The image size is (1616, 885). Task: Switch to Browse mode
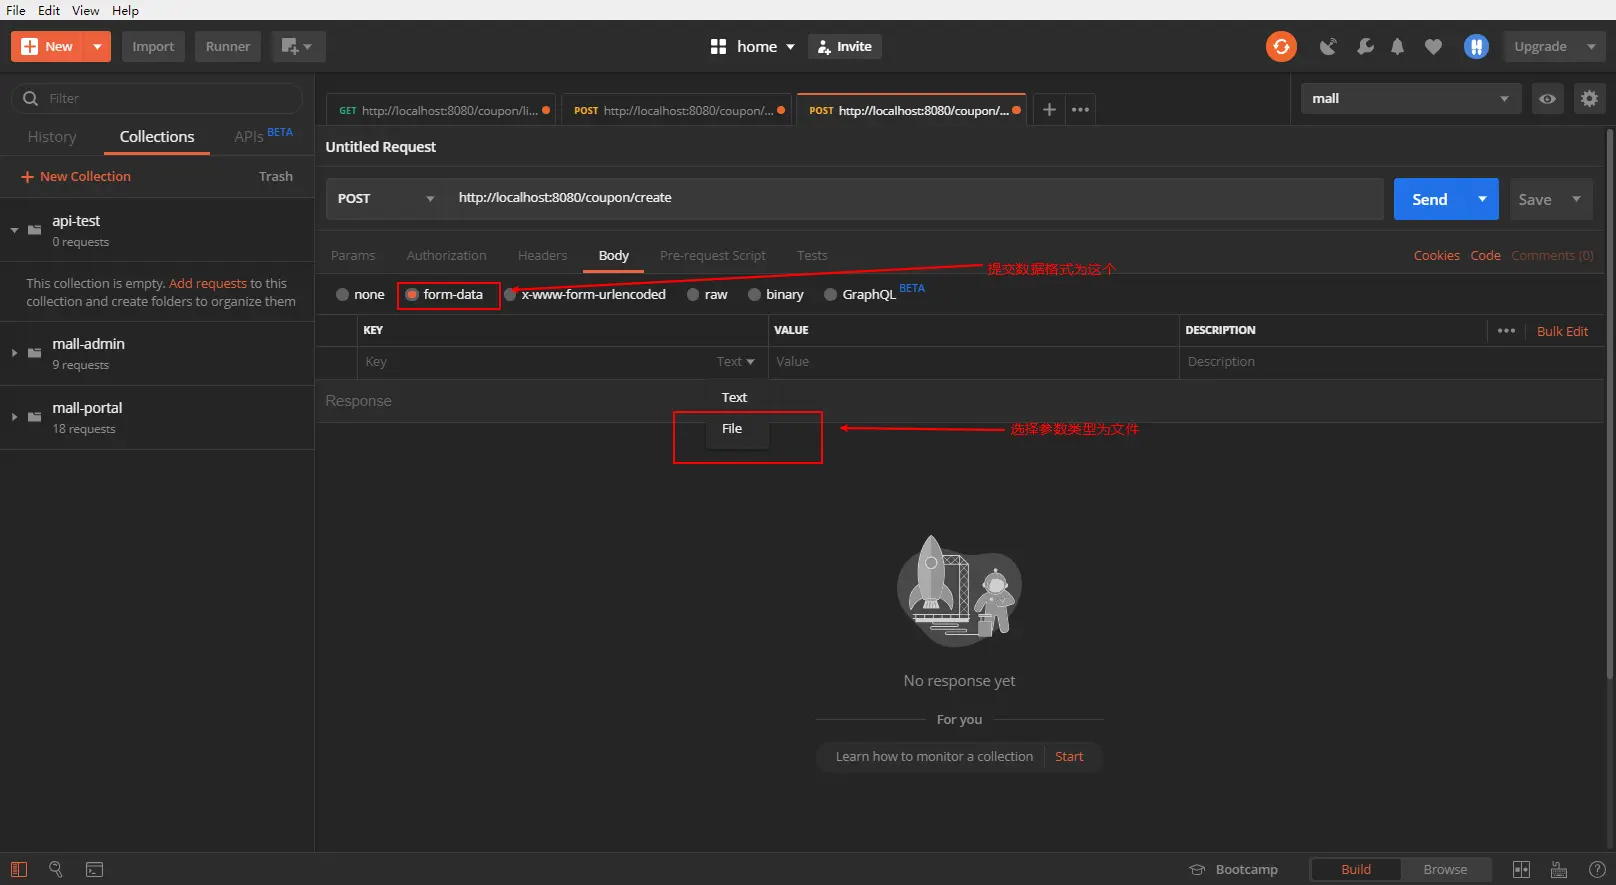1445,869
